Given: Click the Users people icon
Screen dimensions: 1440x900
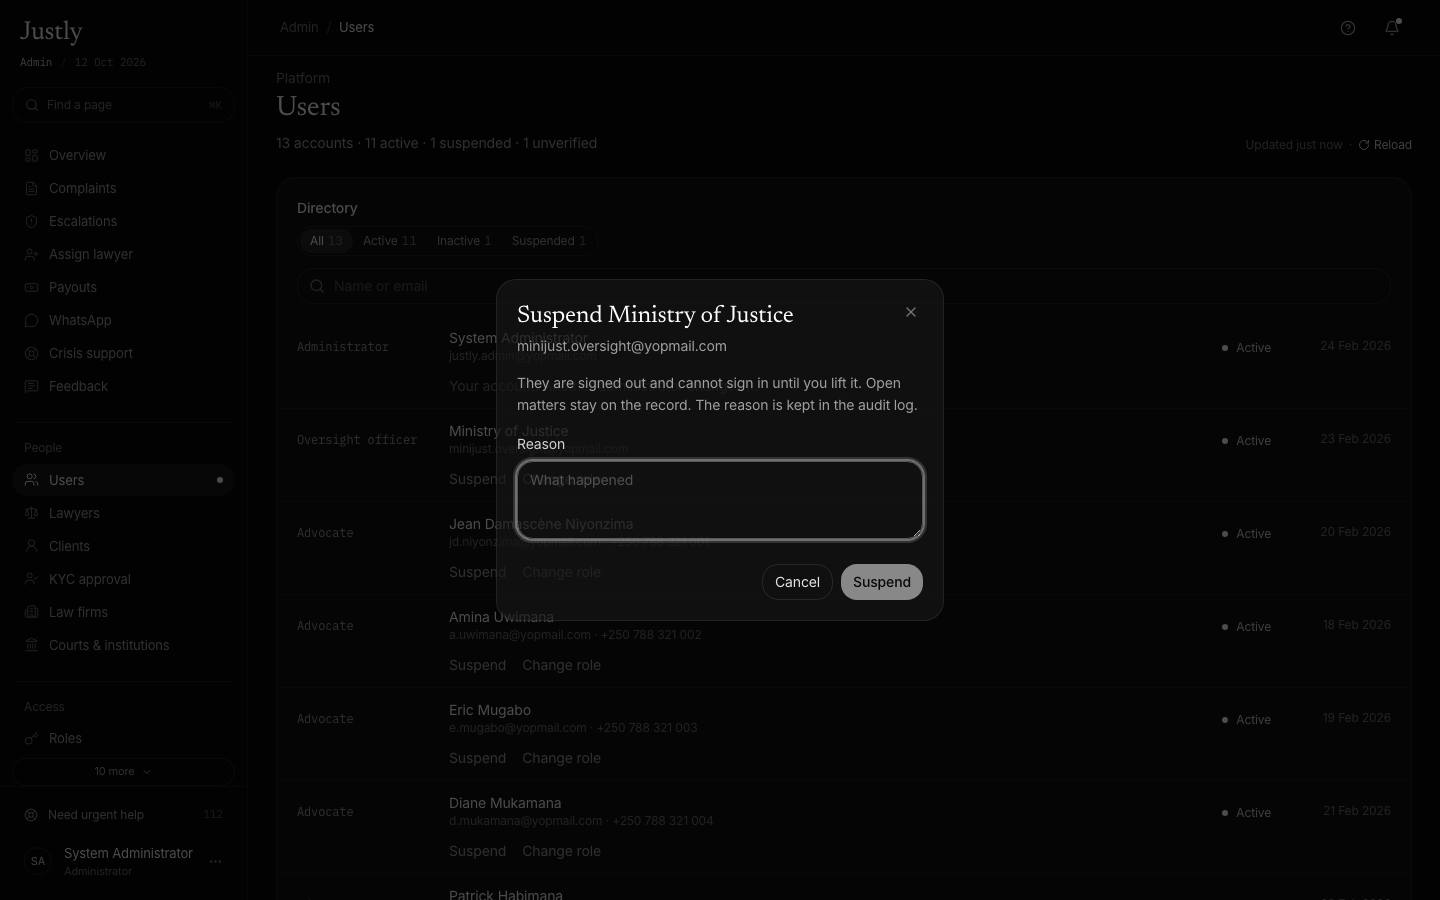Looking at the screenshot, I should pyautogui.click(x=32, y=480).
